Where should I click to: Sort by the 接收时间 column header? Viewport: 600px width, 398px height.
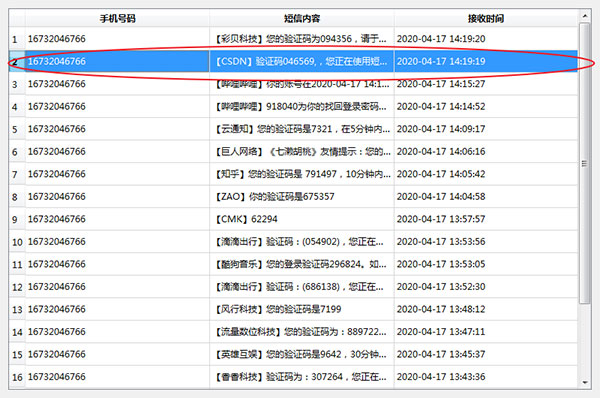coord(486,18)
